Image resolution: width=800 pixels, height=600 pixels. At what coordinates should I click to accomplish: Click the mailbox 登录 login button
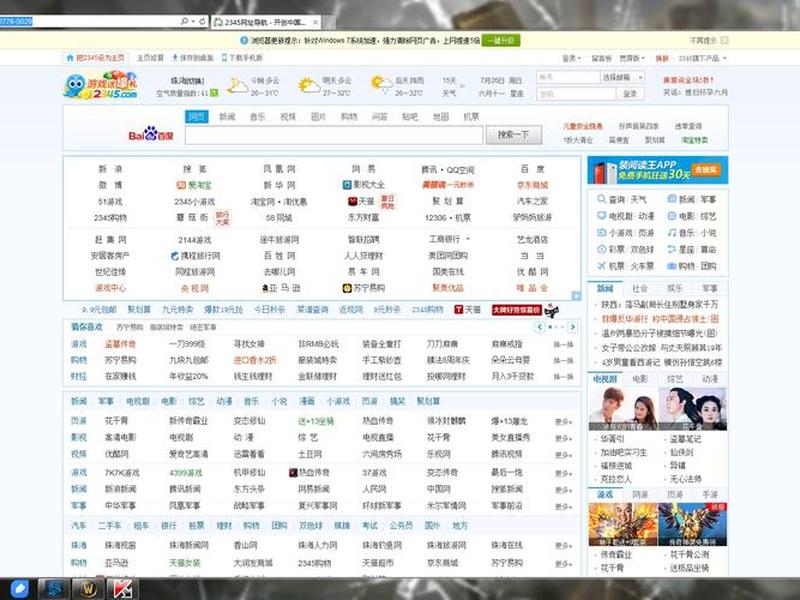click(x=630, y=94)
